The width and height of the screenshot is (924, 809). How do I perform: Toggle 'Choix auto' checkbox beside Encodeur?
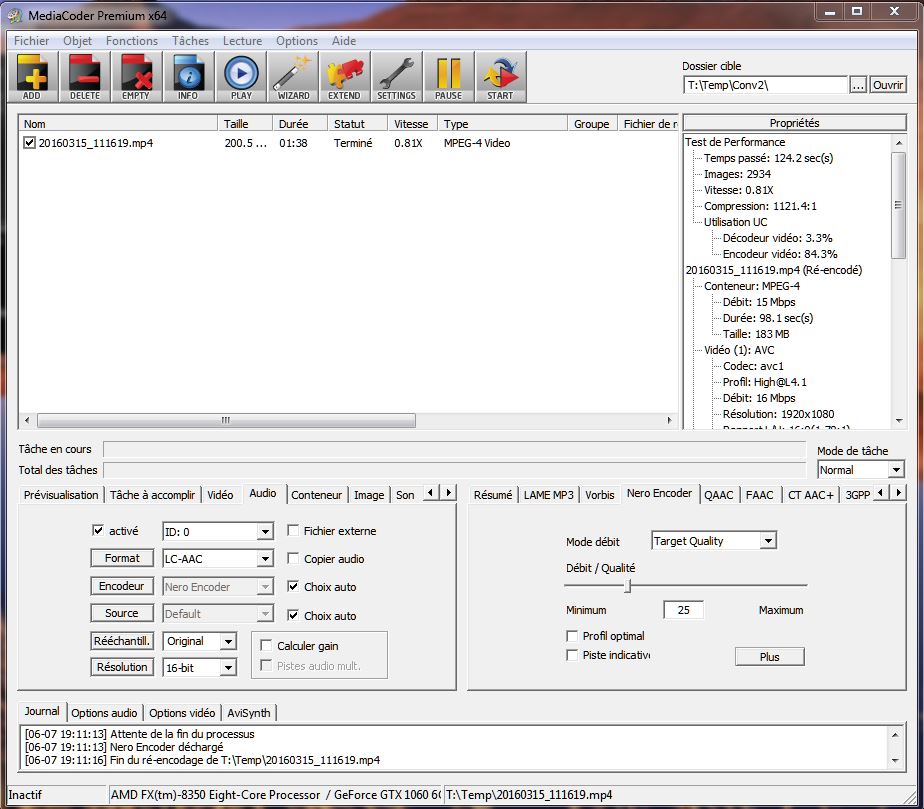(x=292, y=586)
